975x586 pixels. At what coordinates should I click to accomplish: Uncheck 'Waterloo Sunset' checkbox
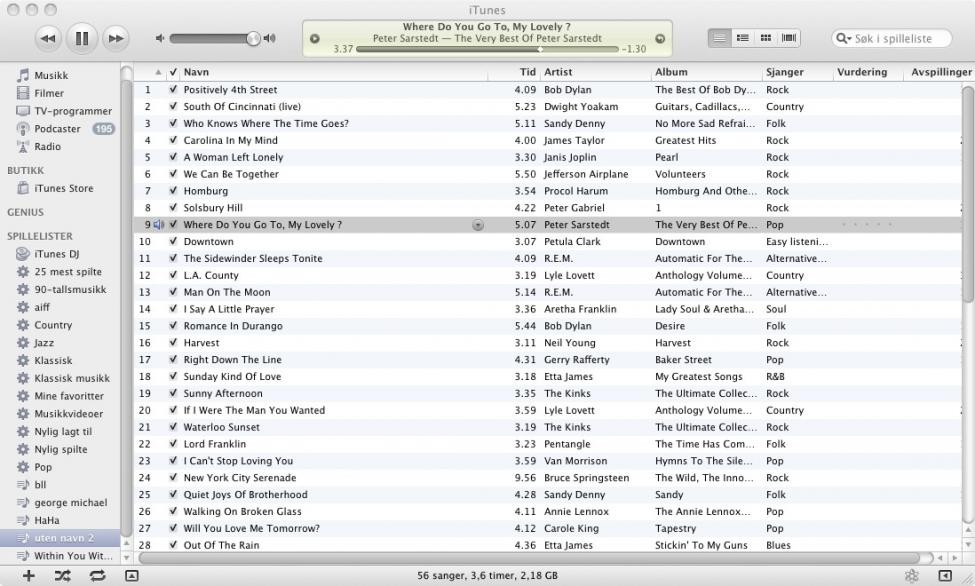[173, 427]
